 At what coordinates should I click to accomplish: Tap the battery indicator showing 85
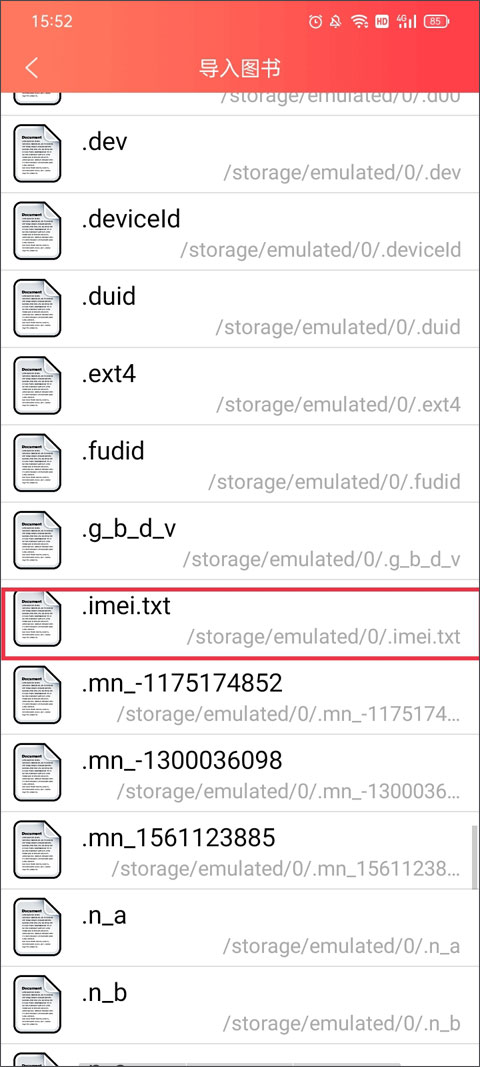[x=436, y=22]
